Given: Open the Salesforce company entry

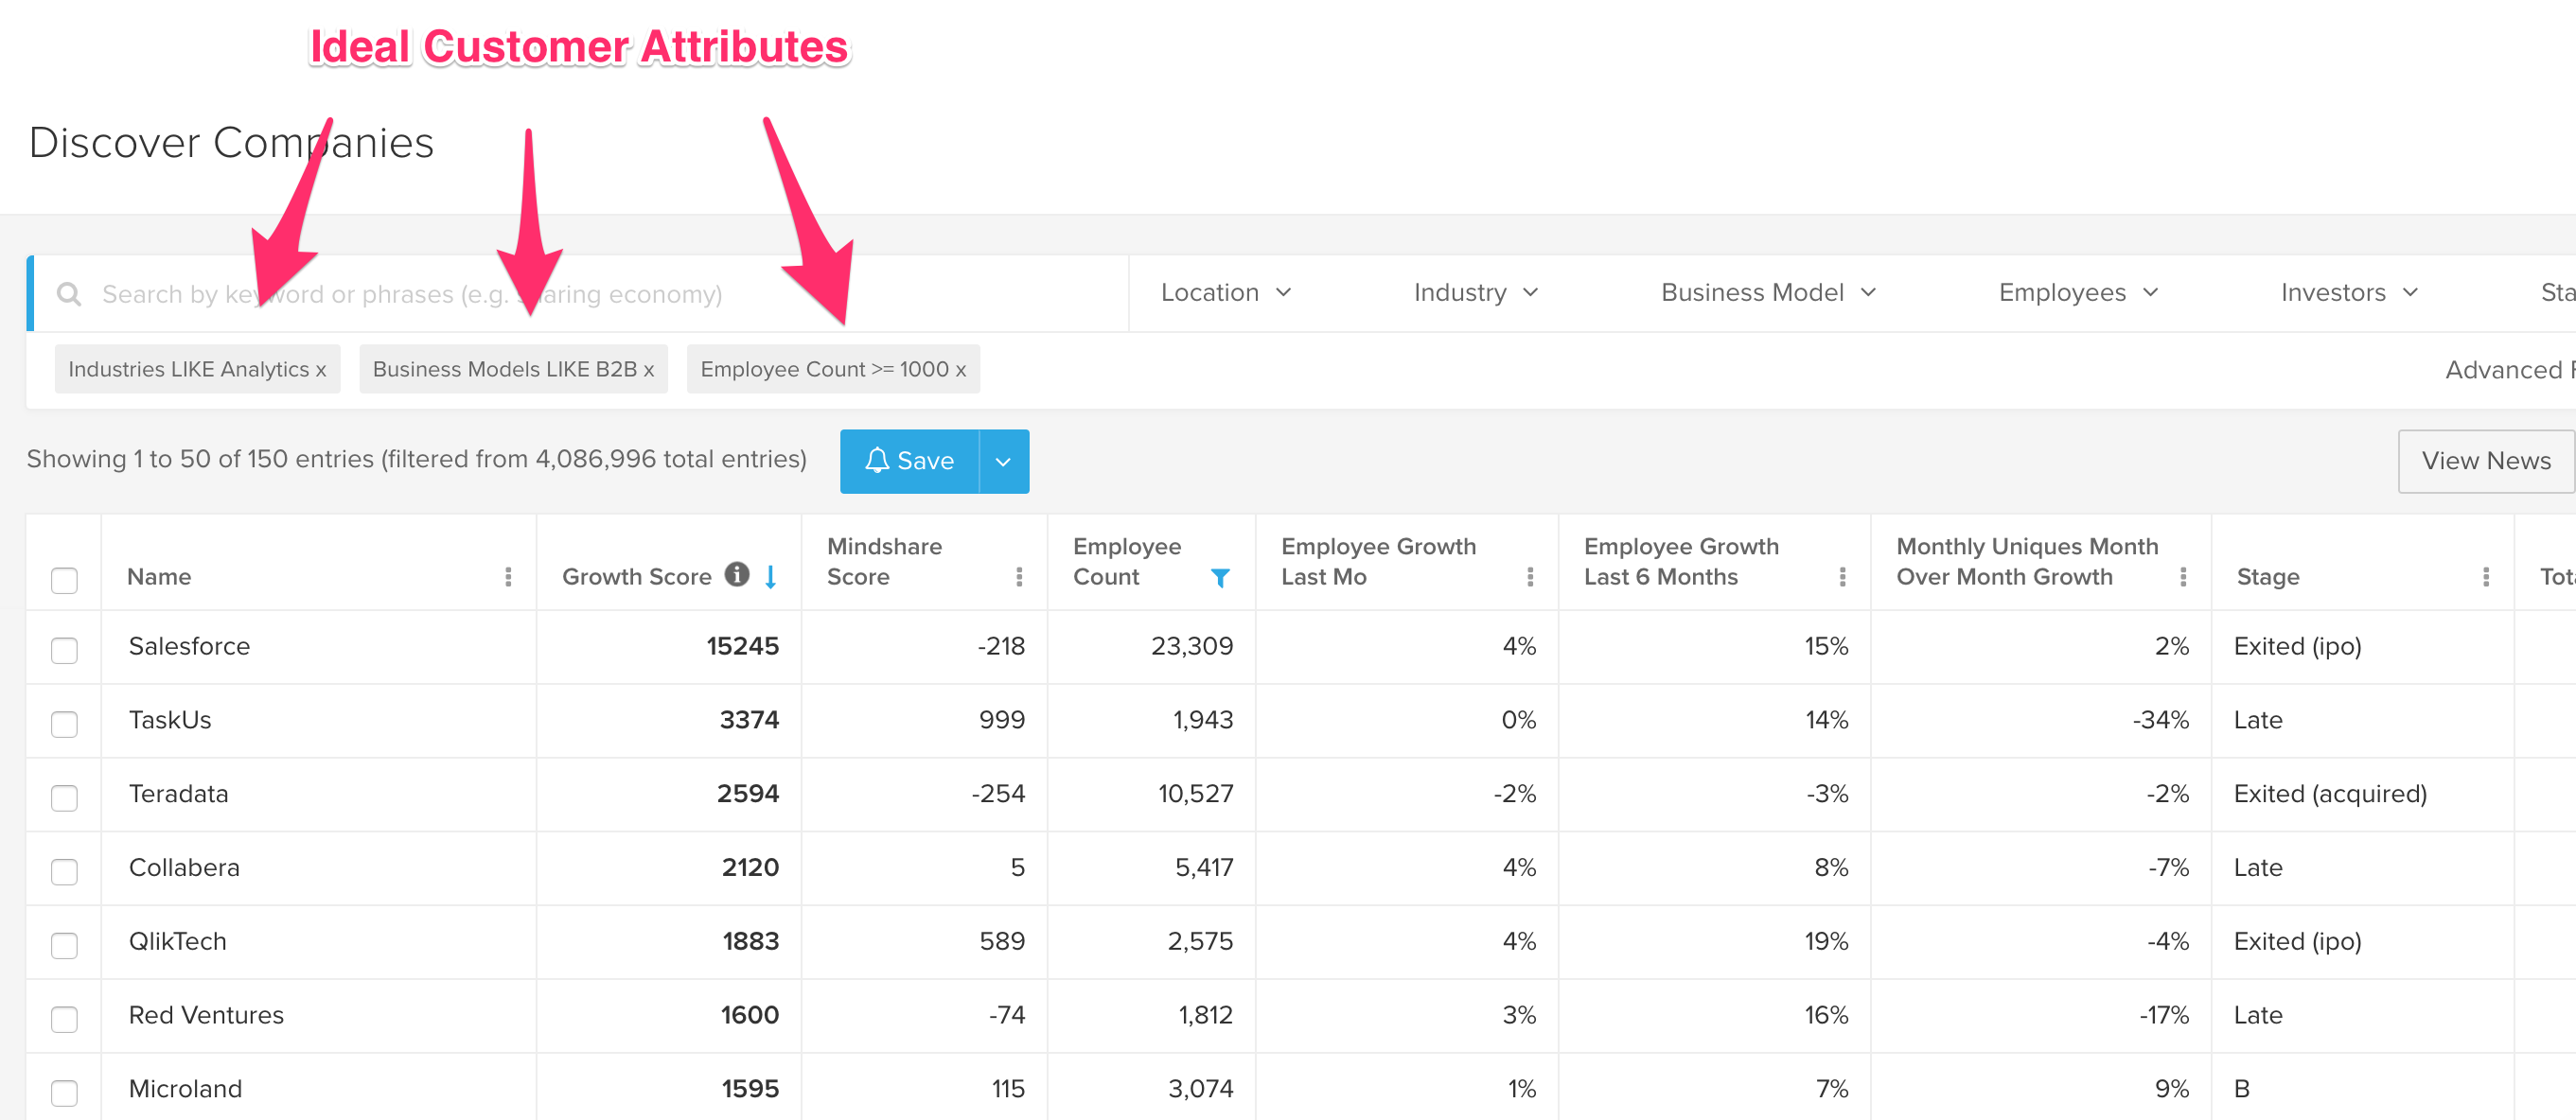Looking at the screenshot, I should tap(189, 647).
